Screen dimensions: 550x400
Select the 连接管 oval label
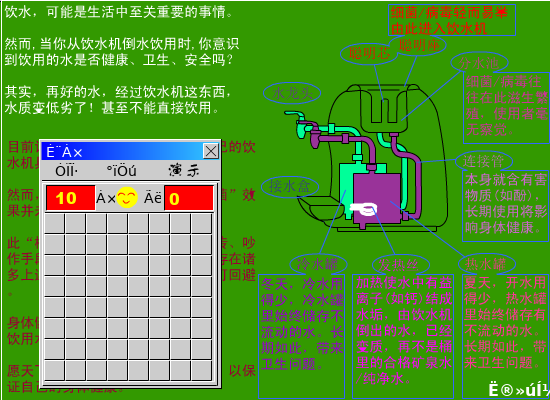pos(484,161)
